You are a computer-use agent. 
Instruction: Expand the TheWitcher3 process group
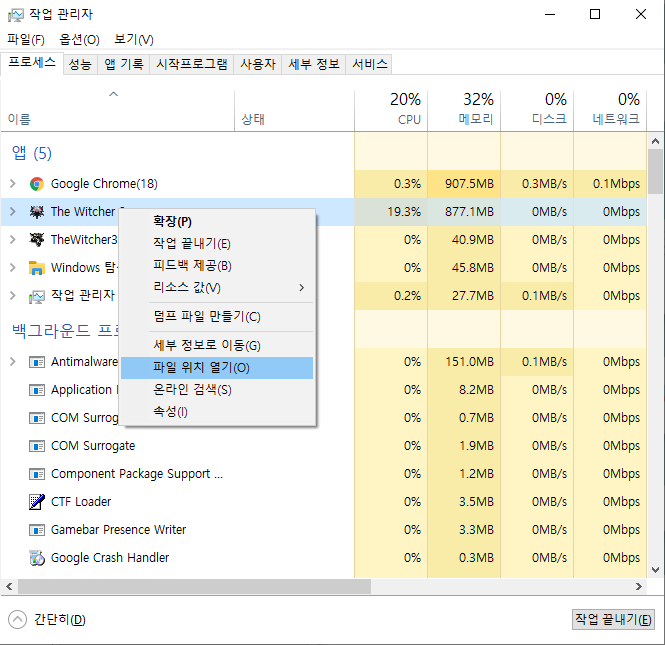pos(13,240)
